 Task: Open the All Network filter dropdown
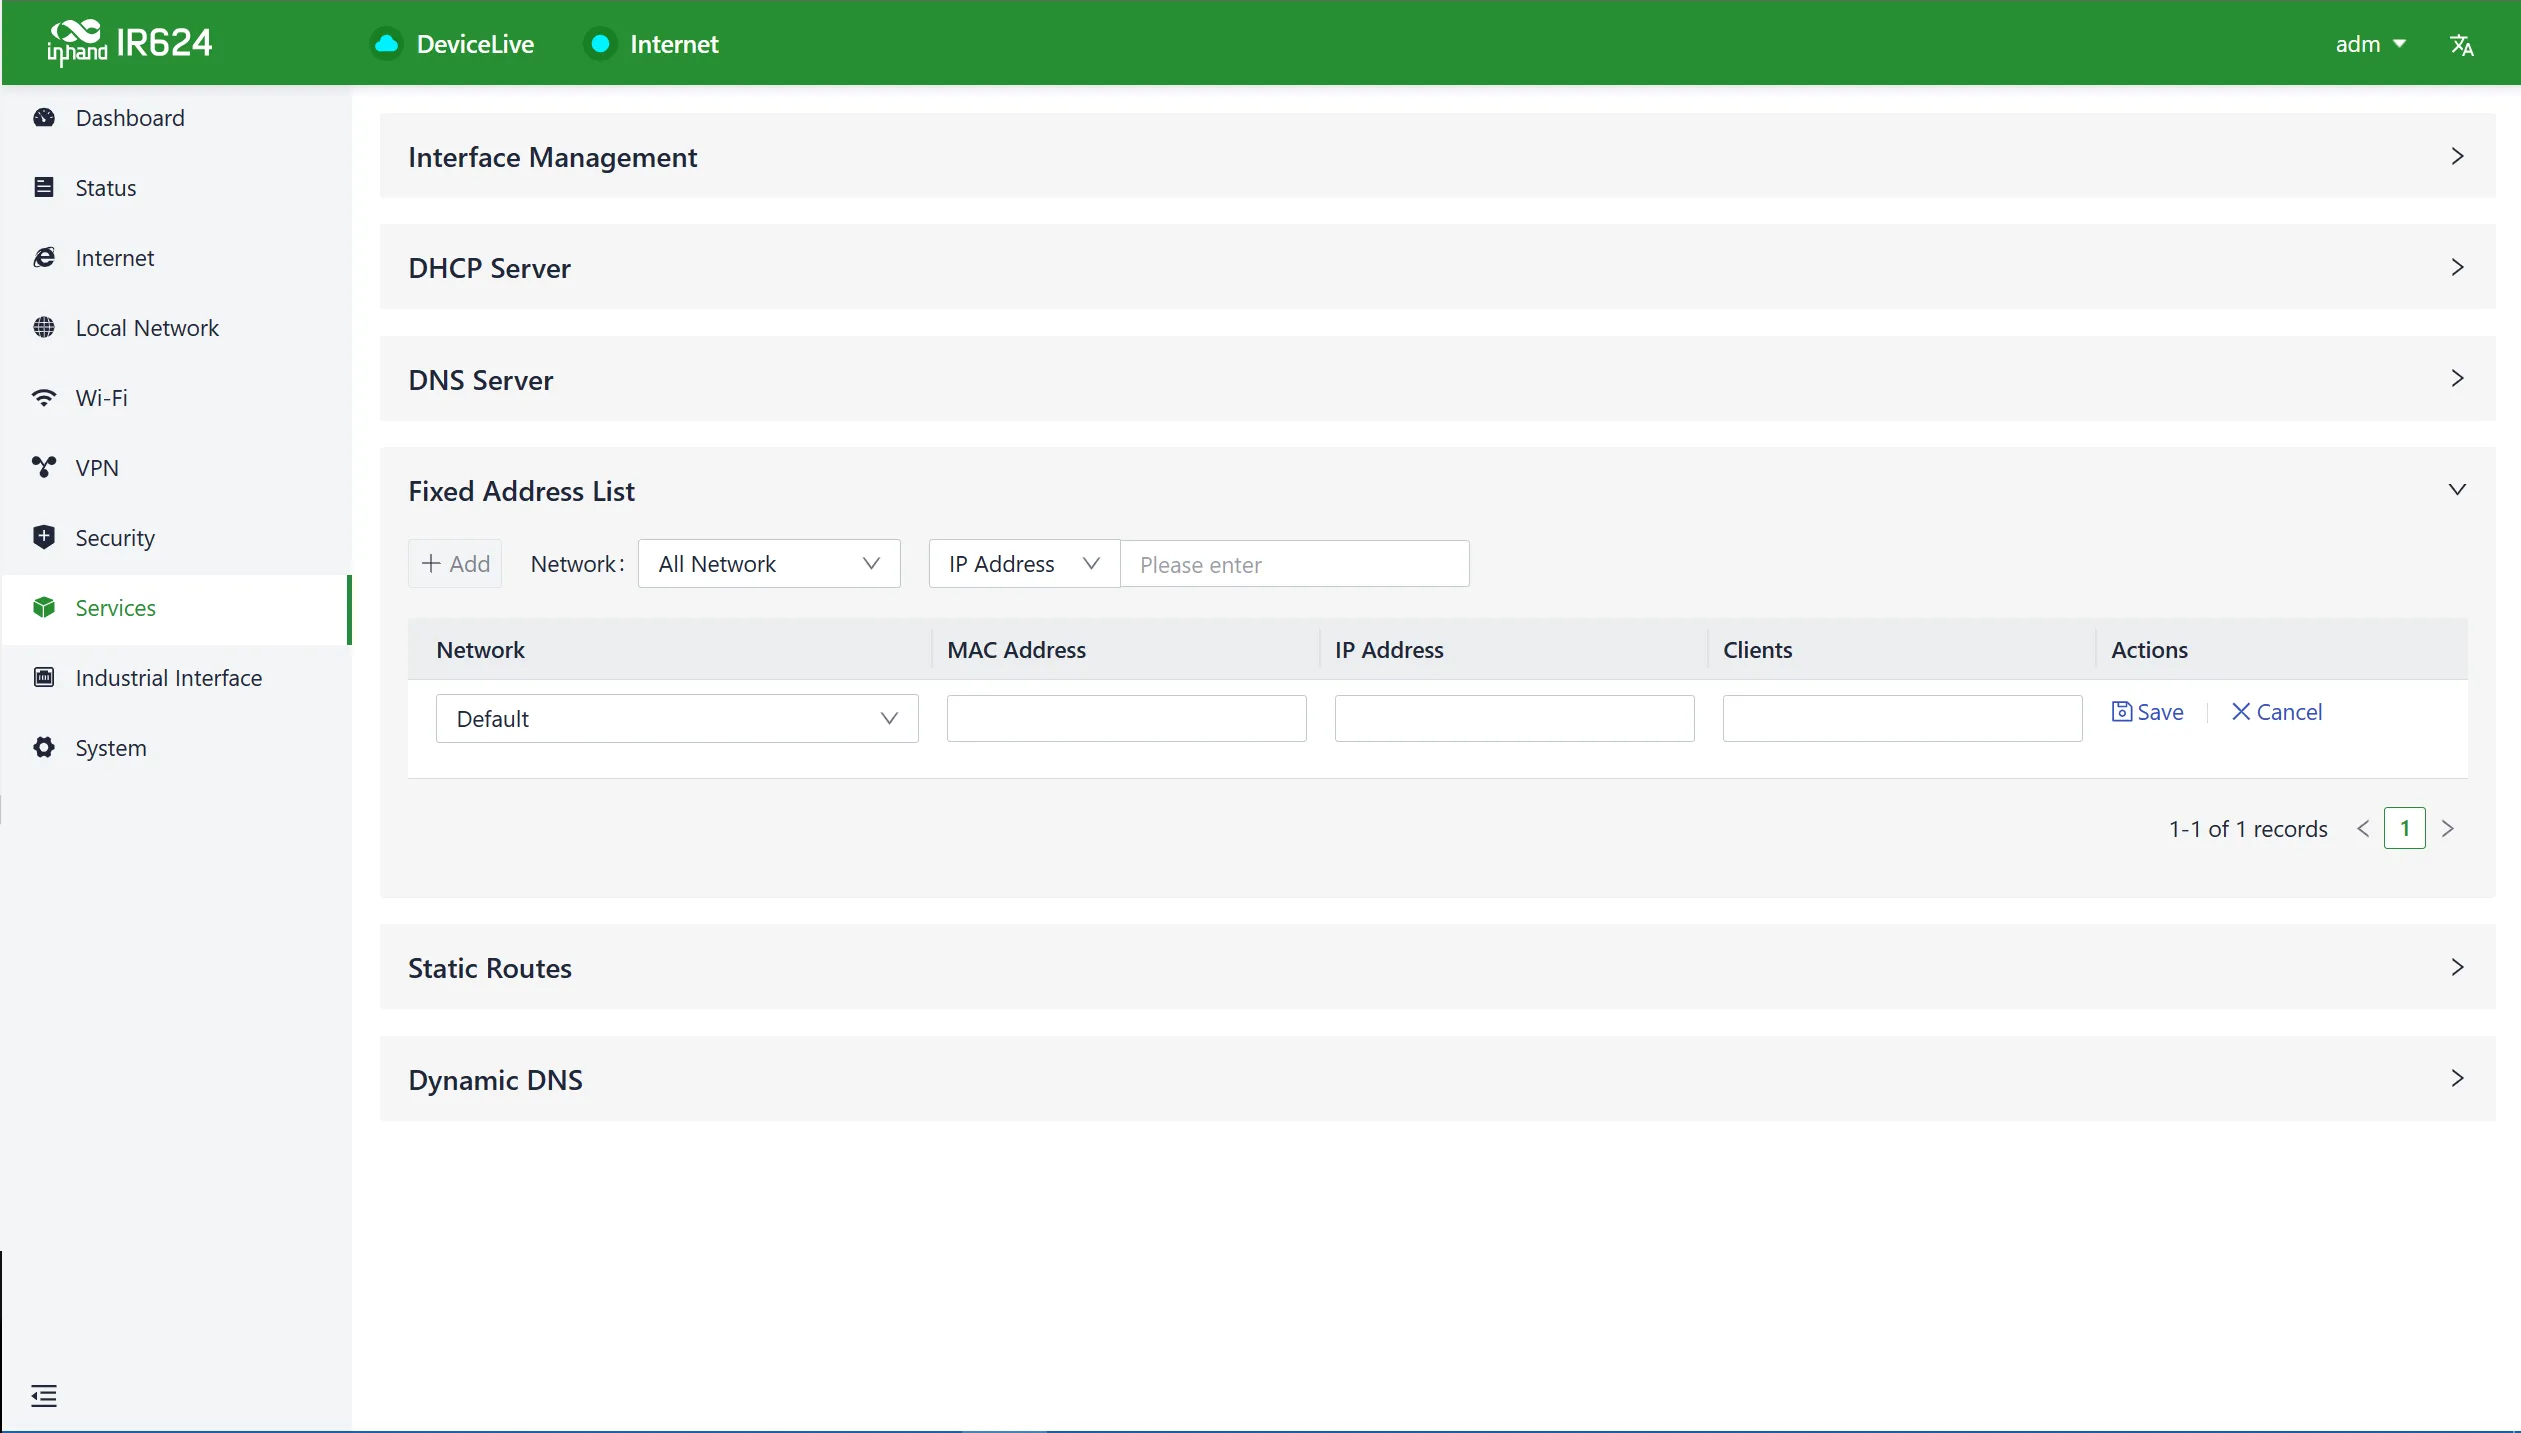769,564
